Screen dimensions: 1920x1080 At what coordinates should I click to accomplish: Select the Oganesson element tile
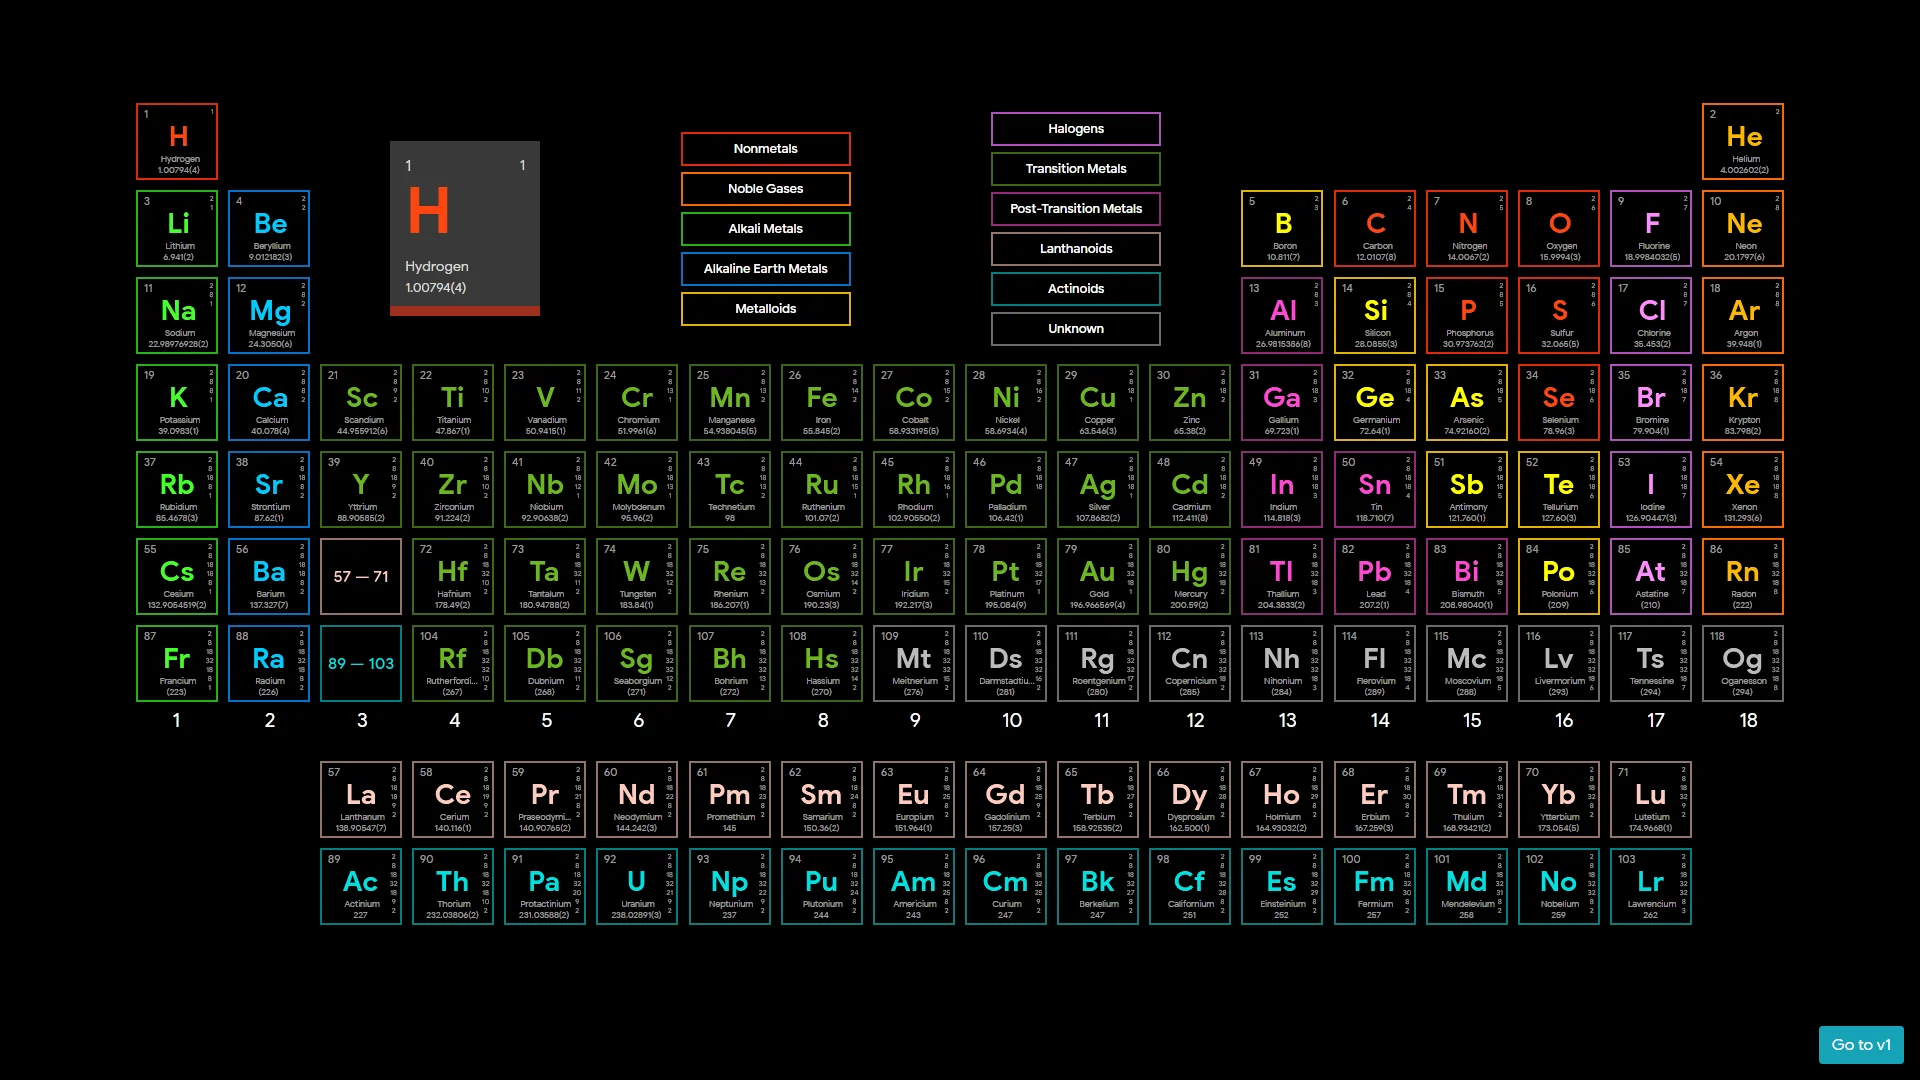(1743, 663)
